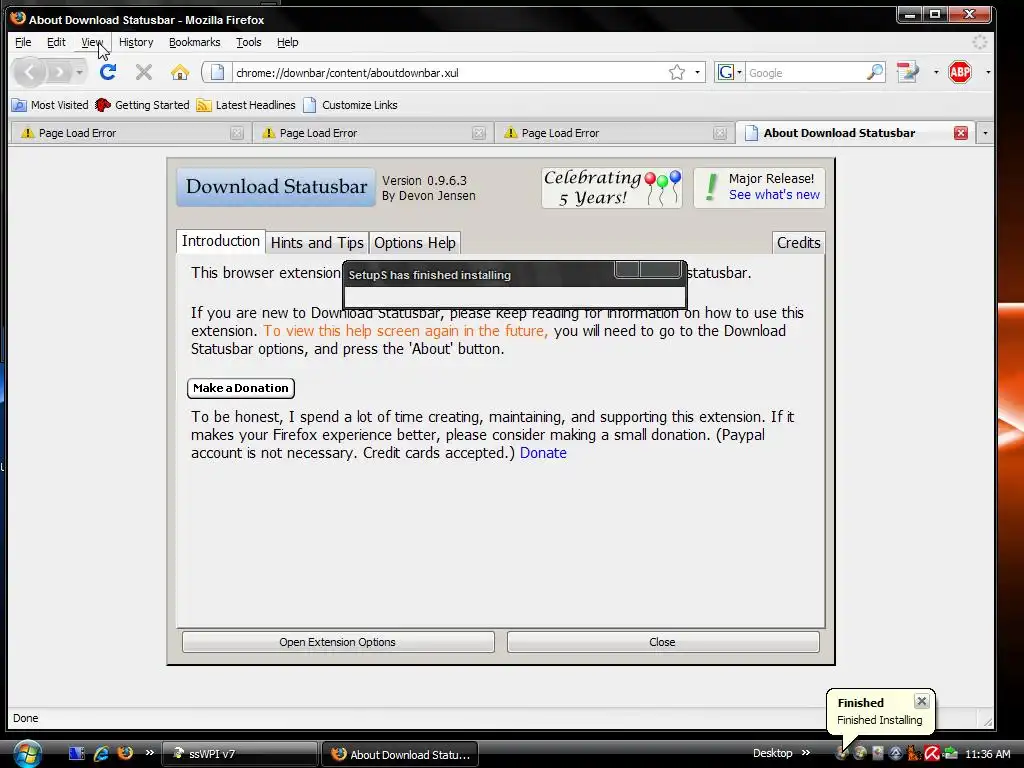Close the second Page Load Error tab
This screenshot has height=768, width=1024.
[x=479, y=133]
